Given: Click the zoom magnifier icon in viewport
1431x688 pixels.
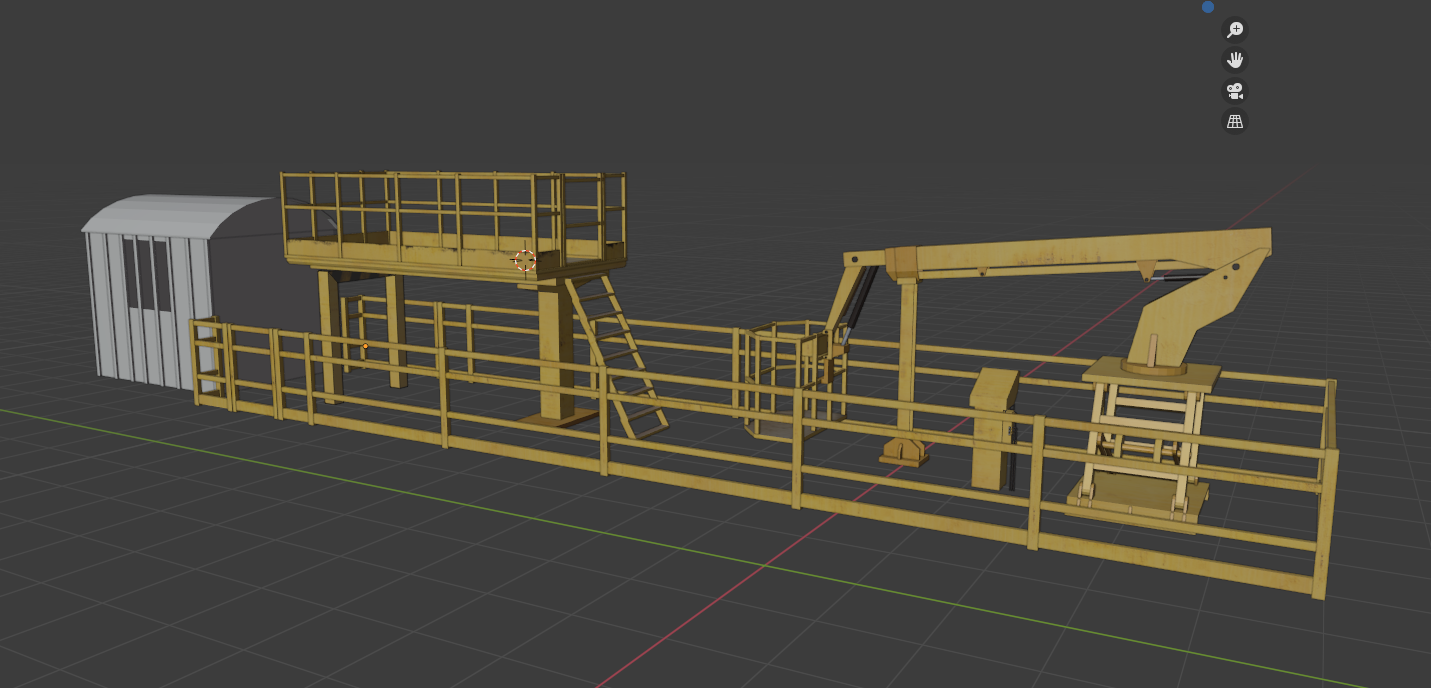Looking at the screenshot, I should coord(1235,30).
